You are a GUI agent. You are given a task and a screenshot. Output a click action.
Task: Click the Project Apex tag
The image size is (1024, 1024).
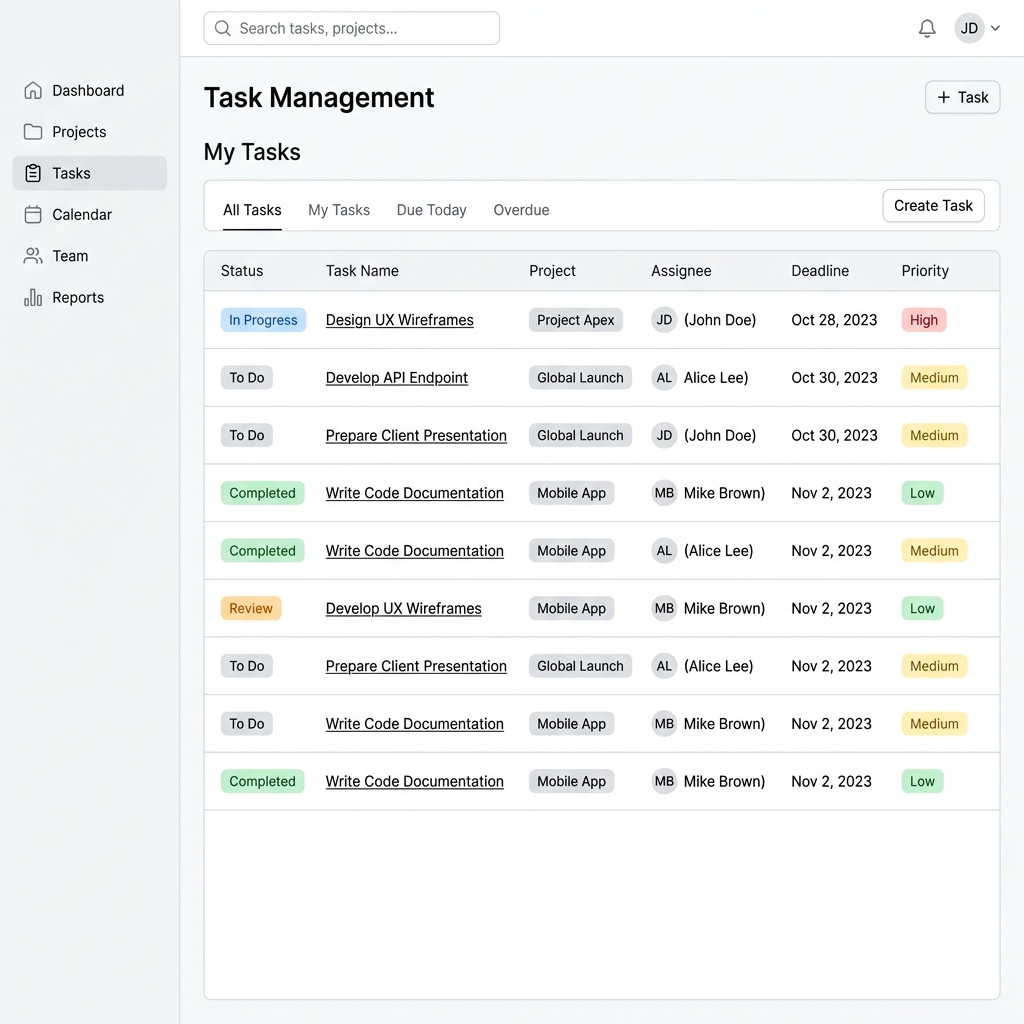(x=575, y=320)
